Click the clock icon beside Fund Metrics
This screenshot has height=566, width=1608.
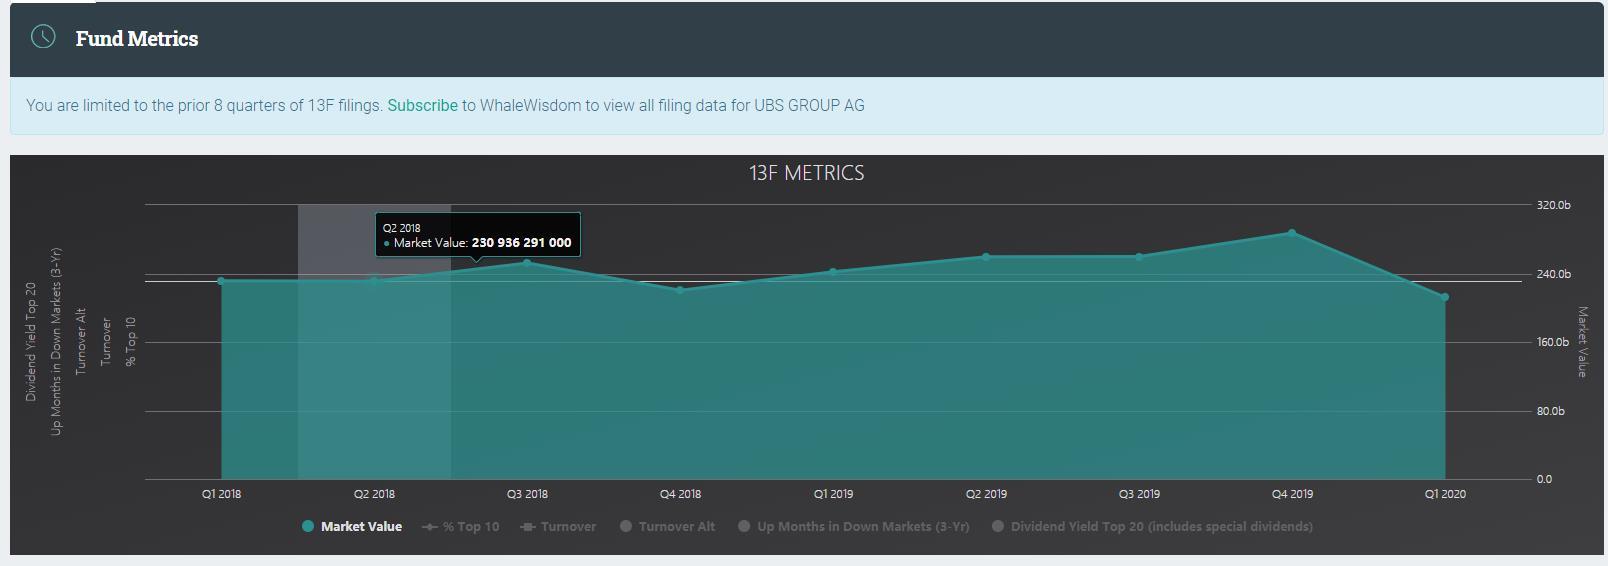point(43,37)
